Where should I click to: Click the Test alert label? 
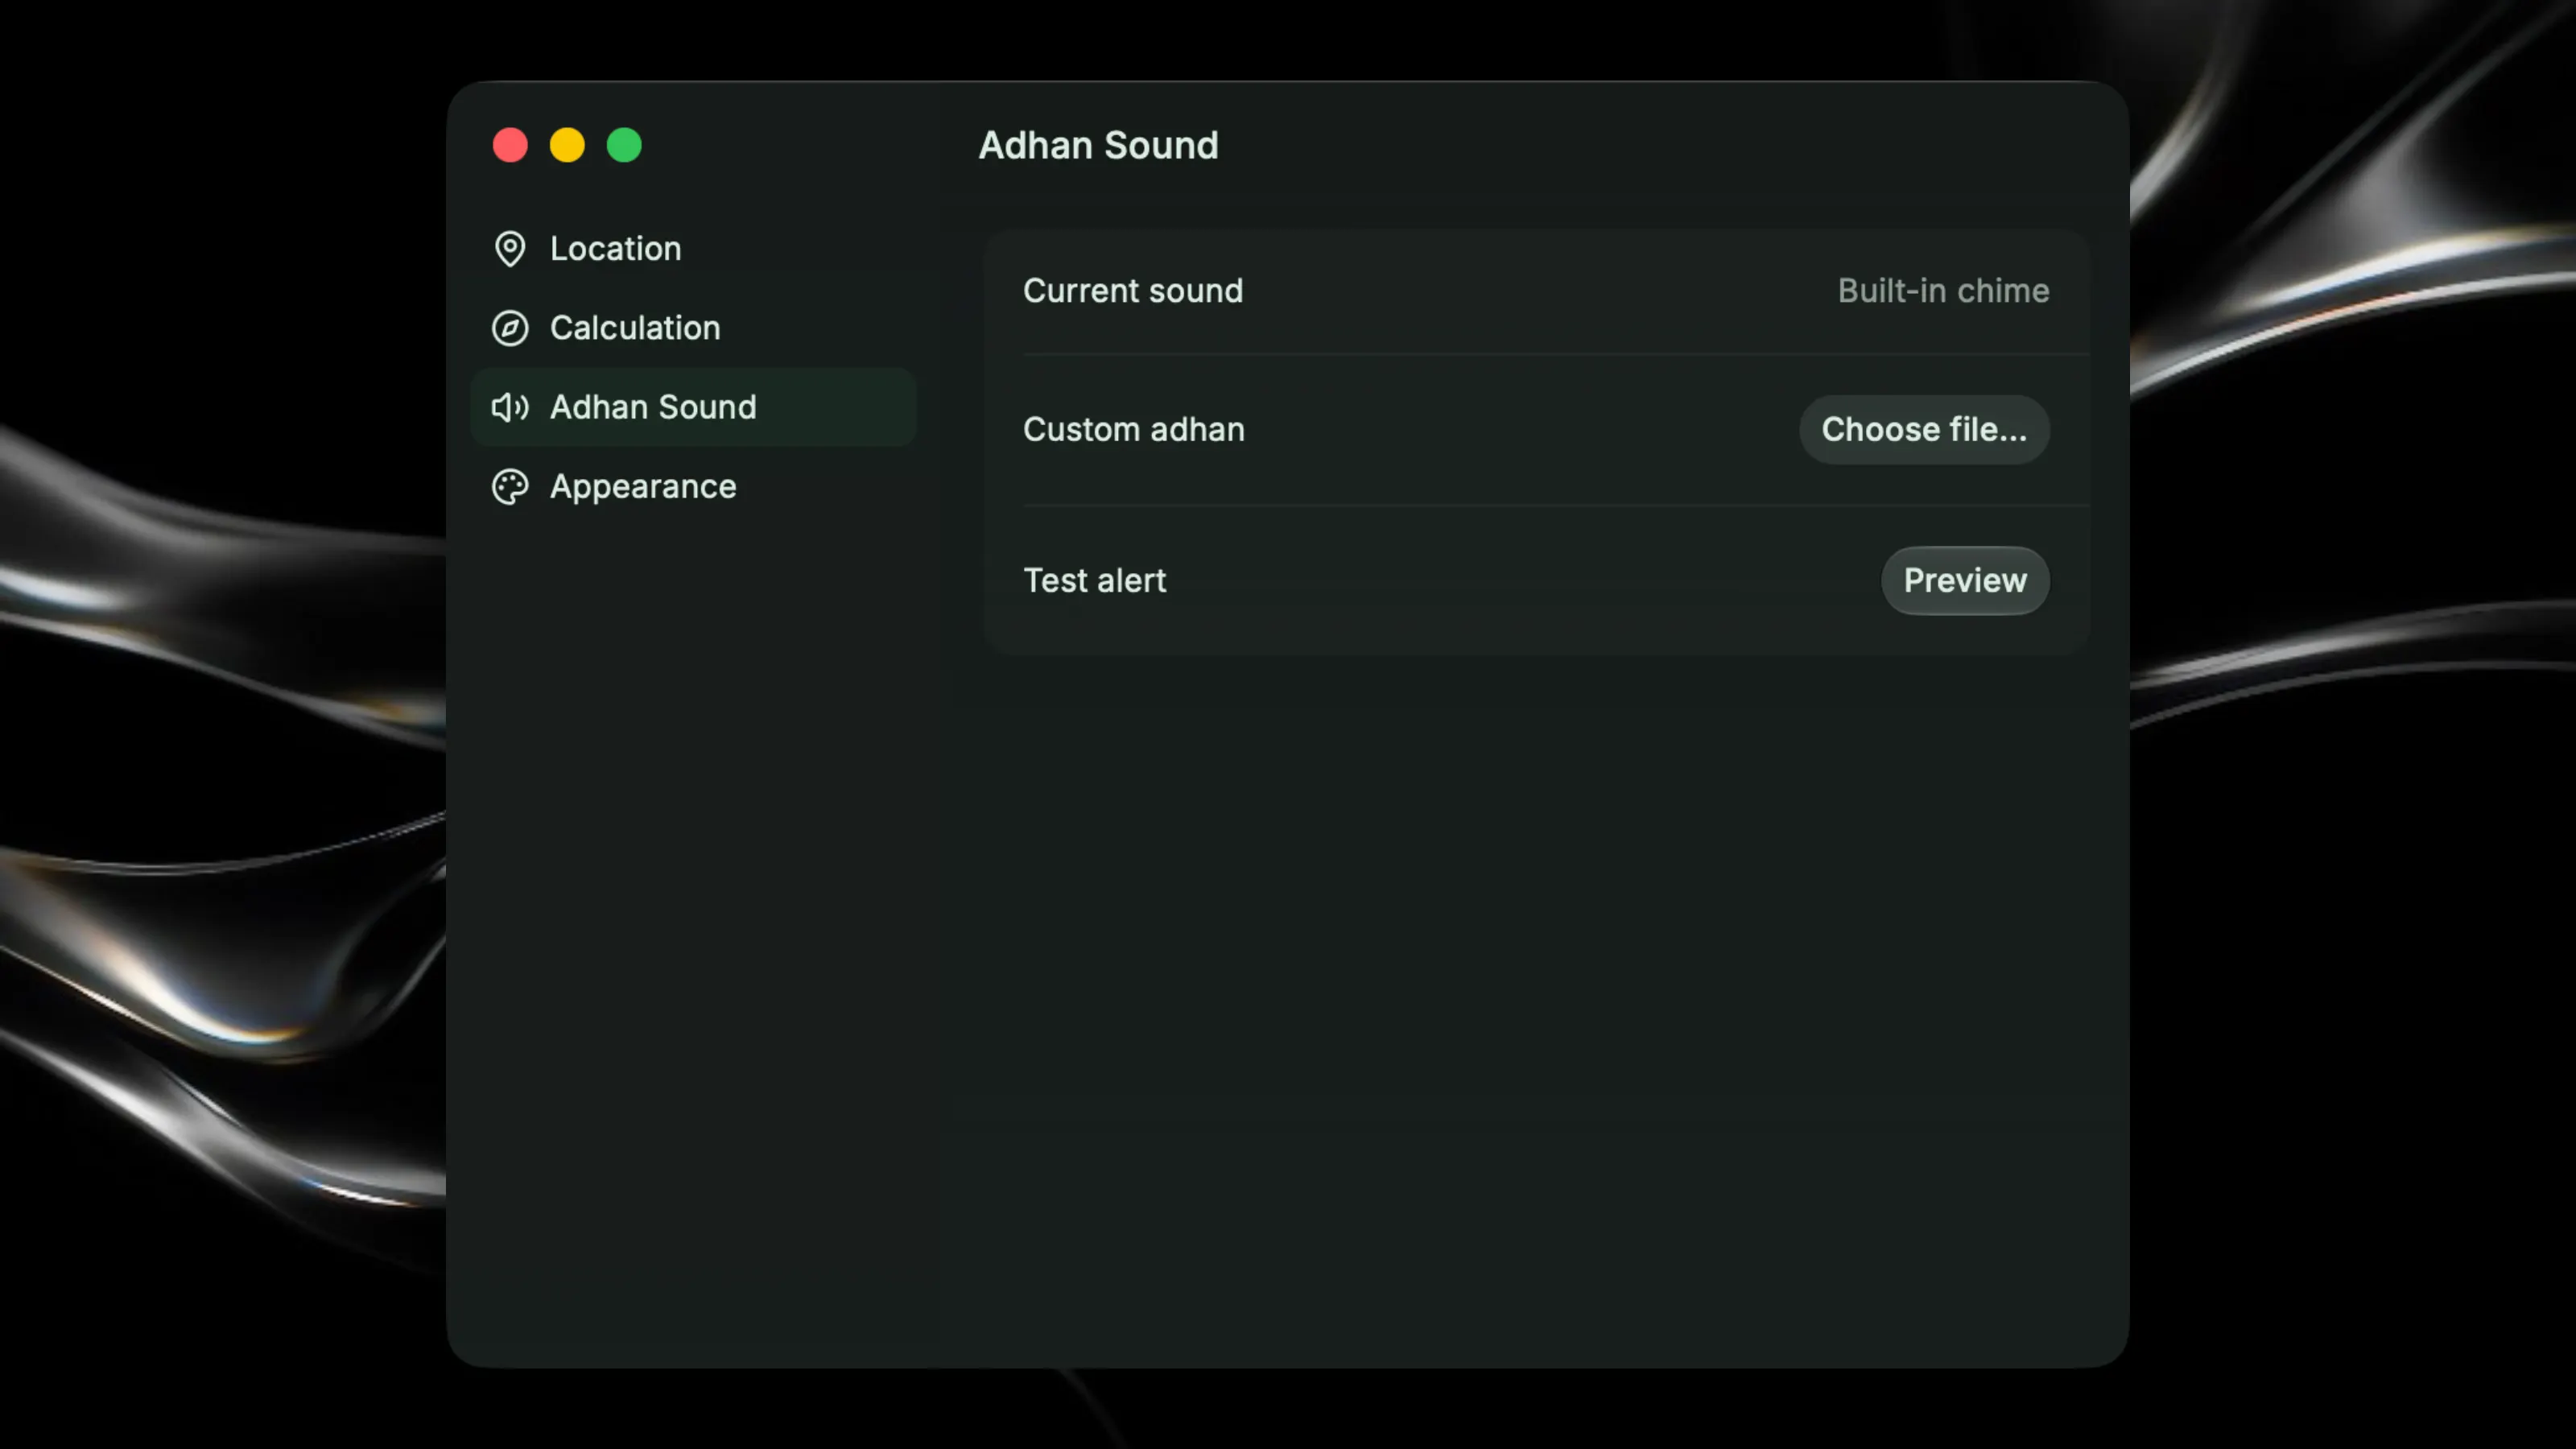(x=1095, y=581)
